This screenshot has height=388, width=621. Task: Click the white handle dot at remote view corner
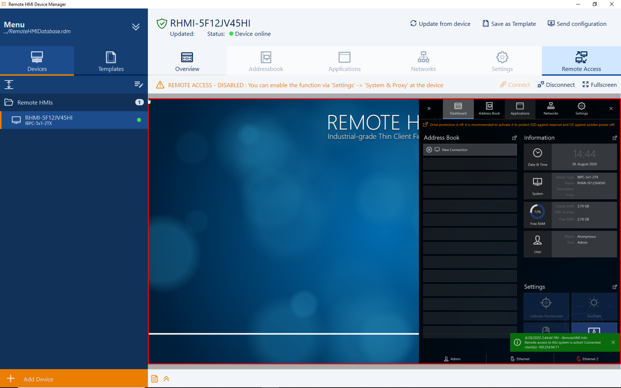(149, 102)
